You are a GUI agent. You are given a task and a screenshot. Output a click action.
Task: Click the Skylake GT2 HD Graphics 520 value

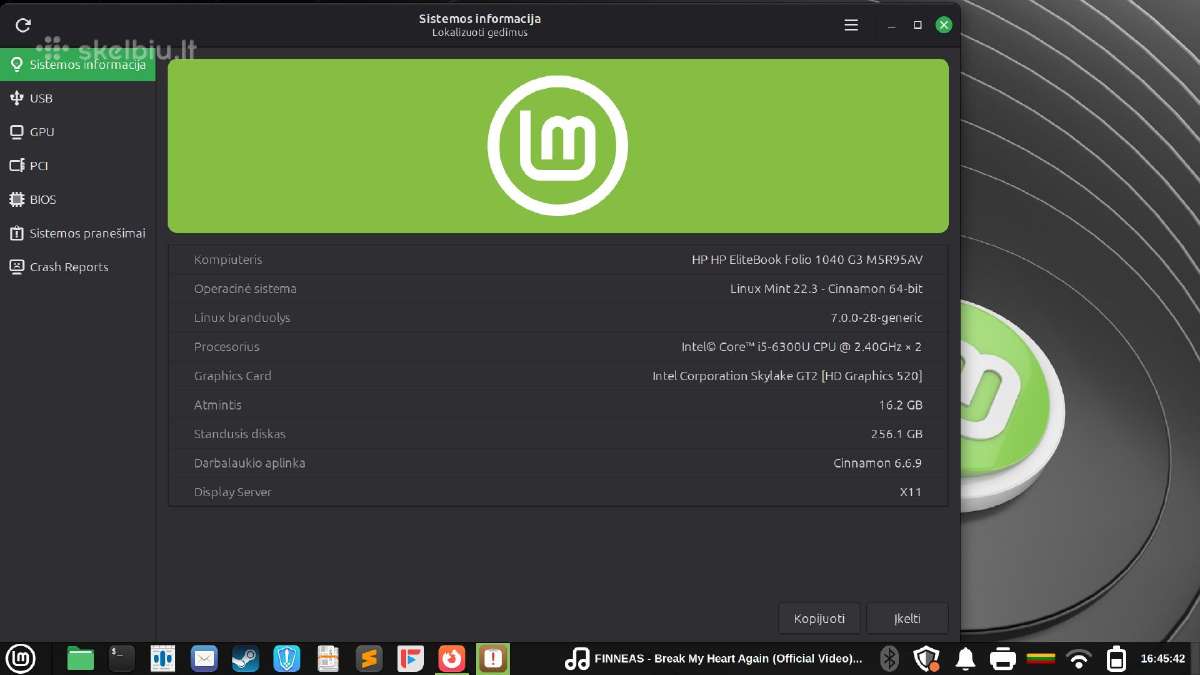(x=787, y=376)
